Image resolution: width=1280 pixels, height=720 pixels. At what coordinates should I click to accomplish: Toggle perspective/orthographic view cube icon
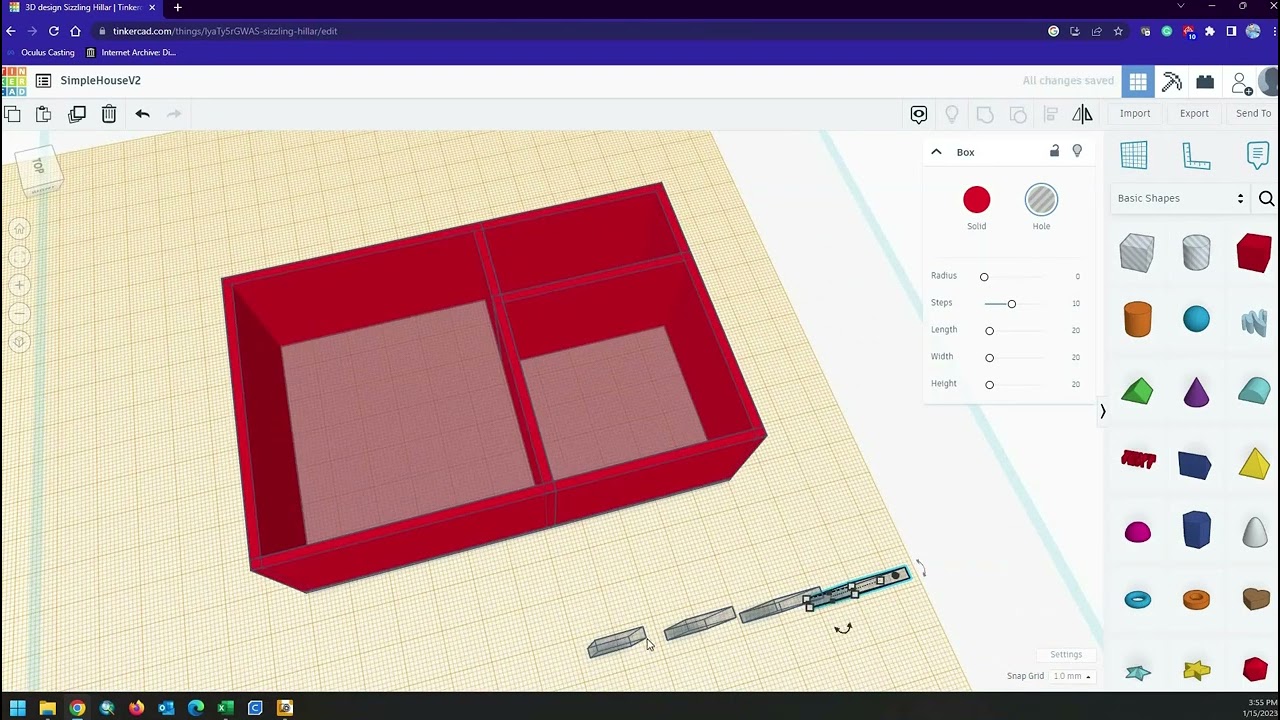(19, 342)
